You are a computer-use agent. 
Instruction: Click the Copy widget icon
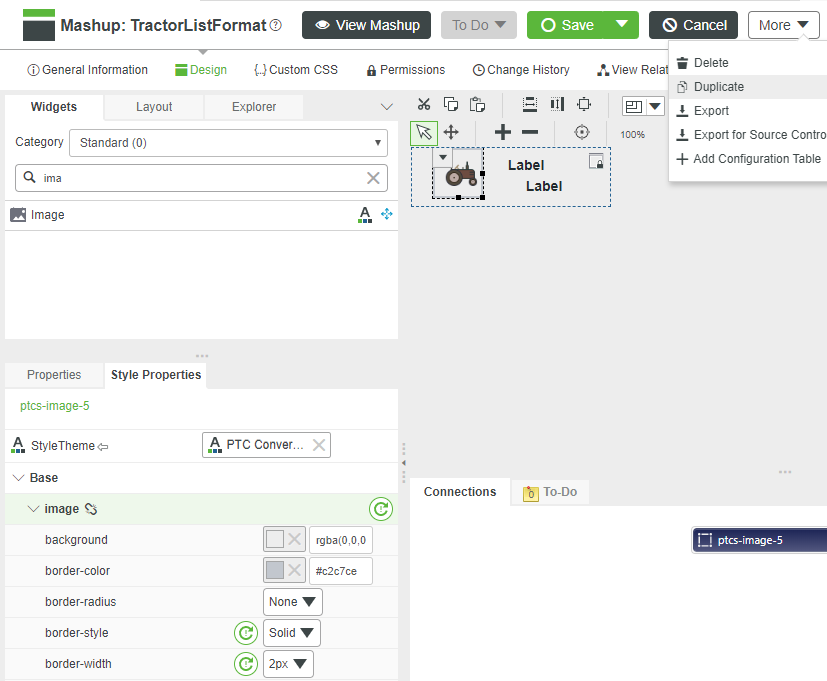coord(450,103)
